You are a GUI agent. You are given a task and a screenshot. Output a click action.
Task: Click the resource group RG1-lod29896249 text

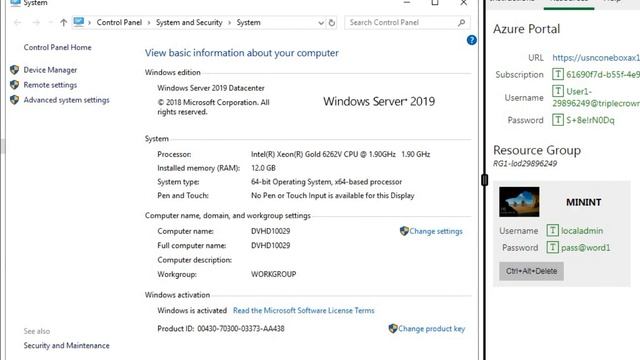click(525, 164)
